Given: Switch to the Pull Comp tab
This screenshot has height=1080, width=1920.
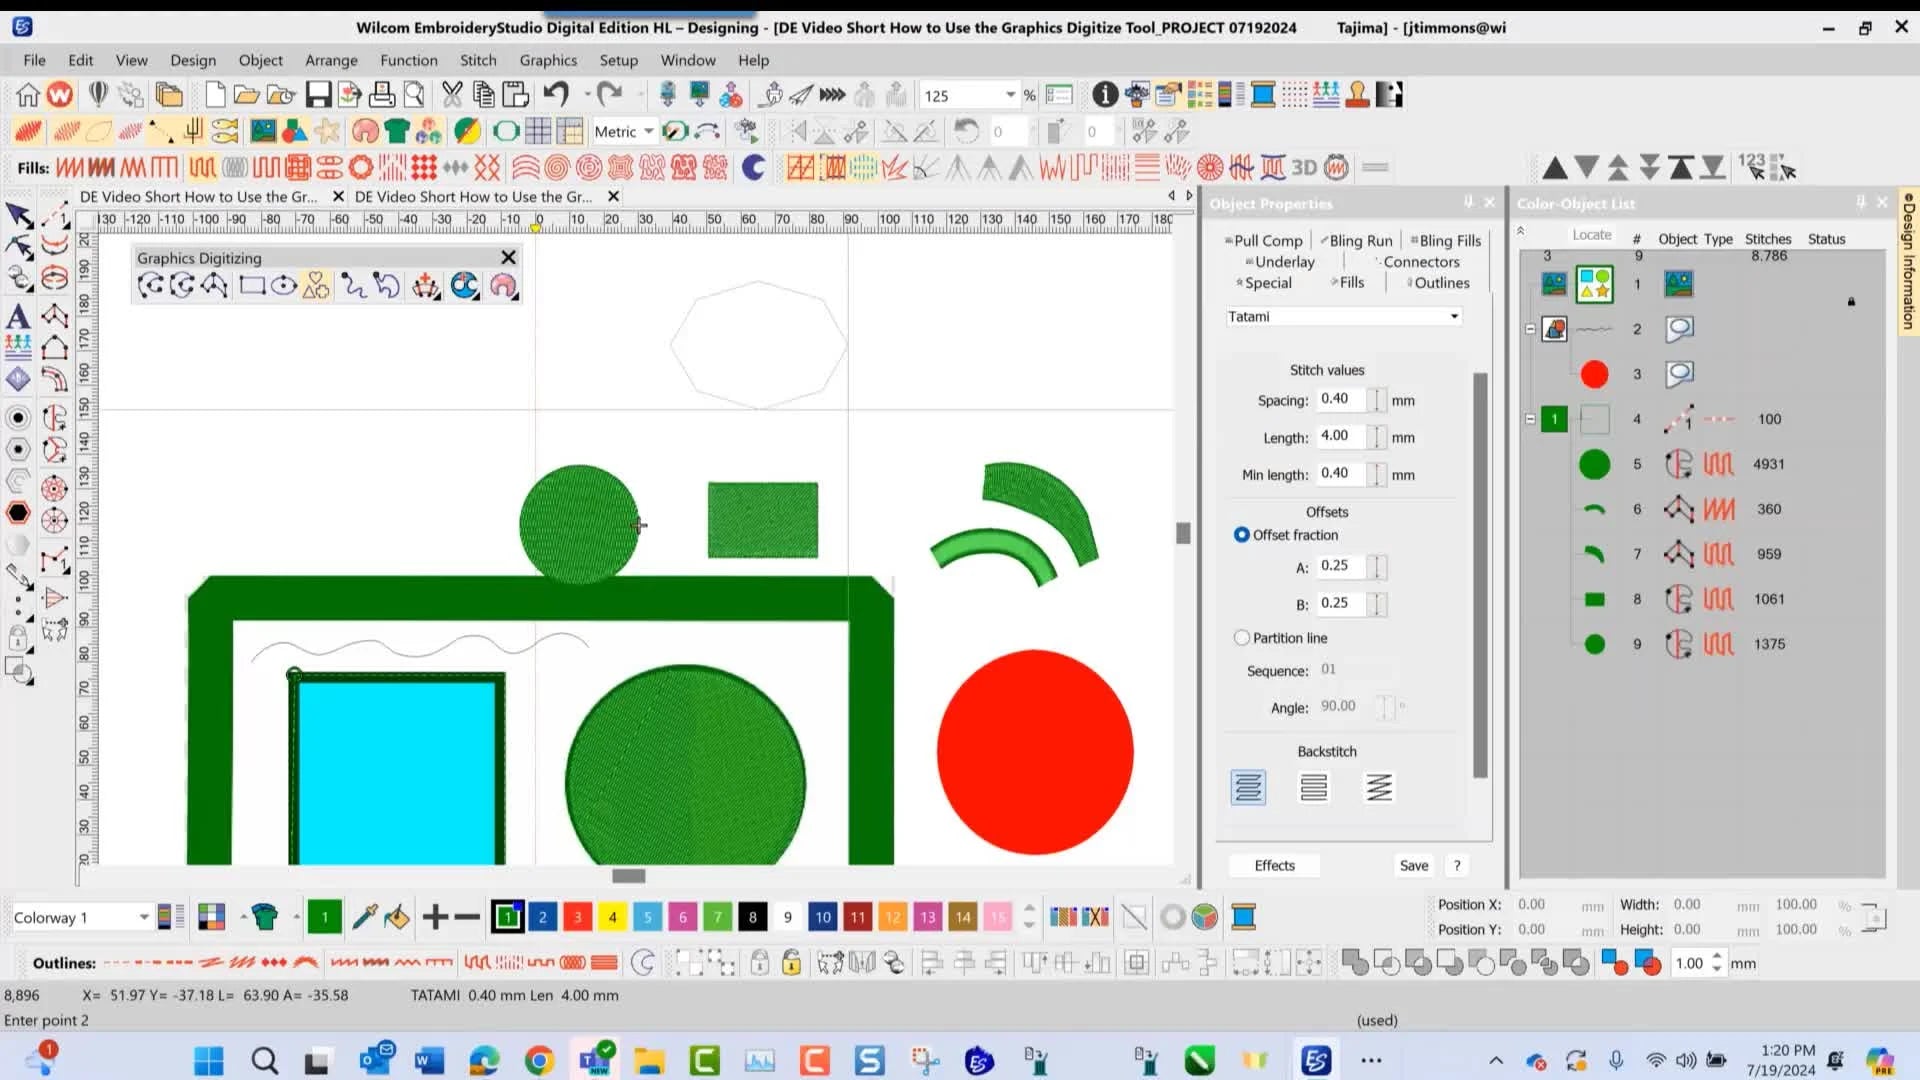Looking at the screenshot, I should 1267,241.
